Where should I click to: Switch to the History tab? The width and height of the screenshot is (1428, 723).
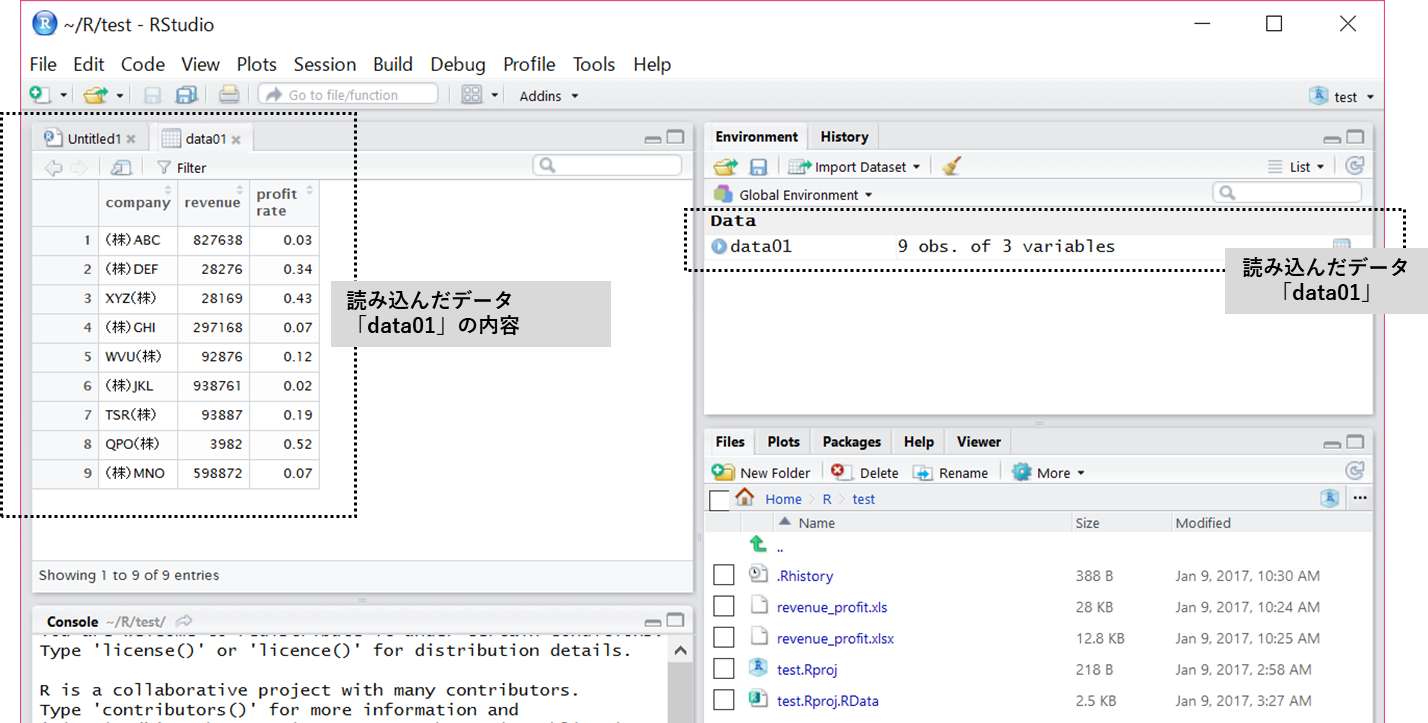click(x=844, y=137)
